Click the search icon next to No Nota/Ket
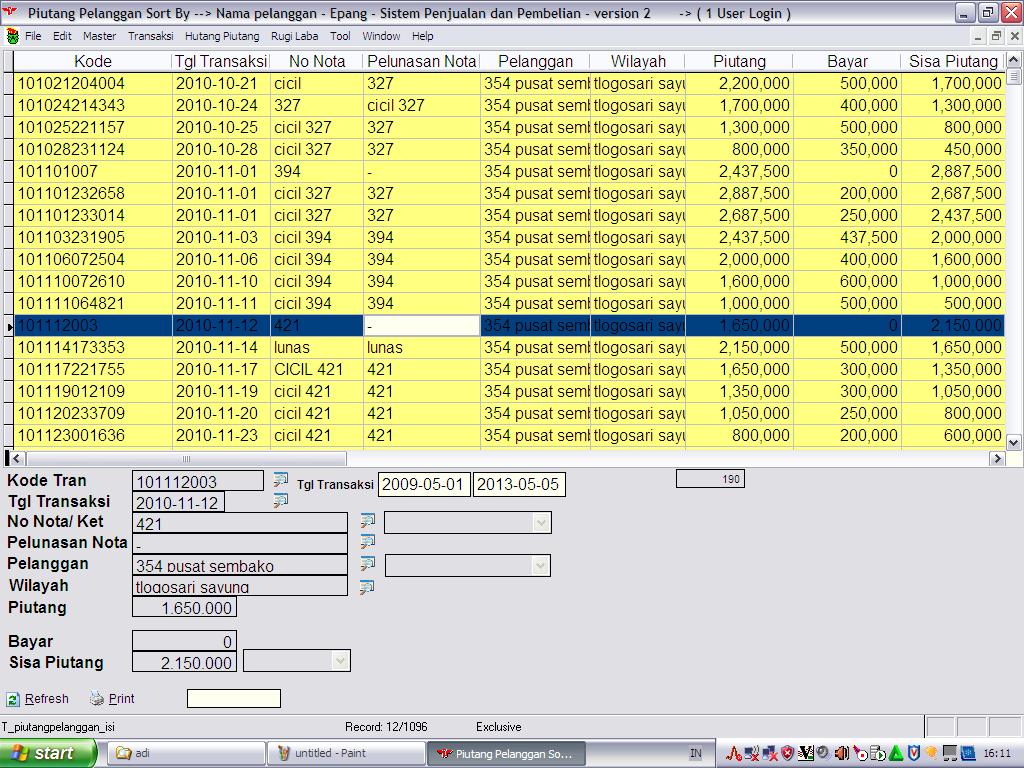The height and width of the screenshot is (768, 1024). [367, 521]
